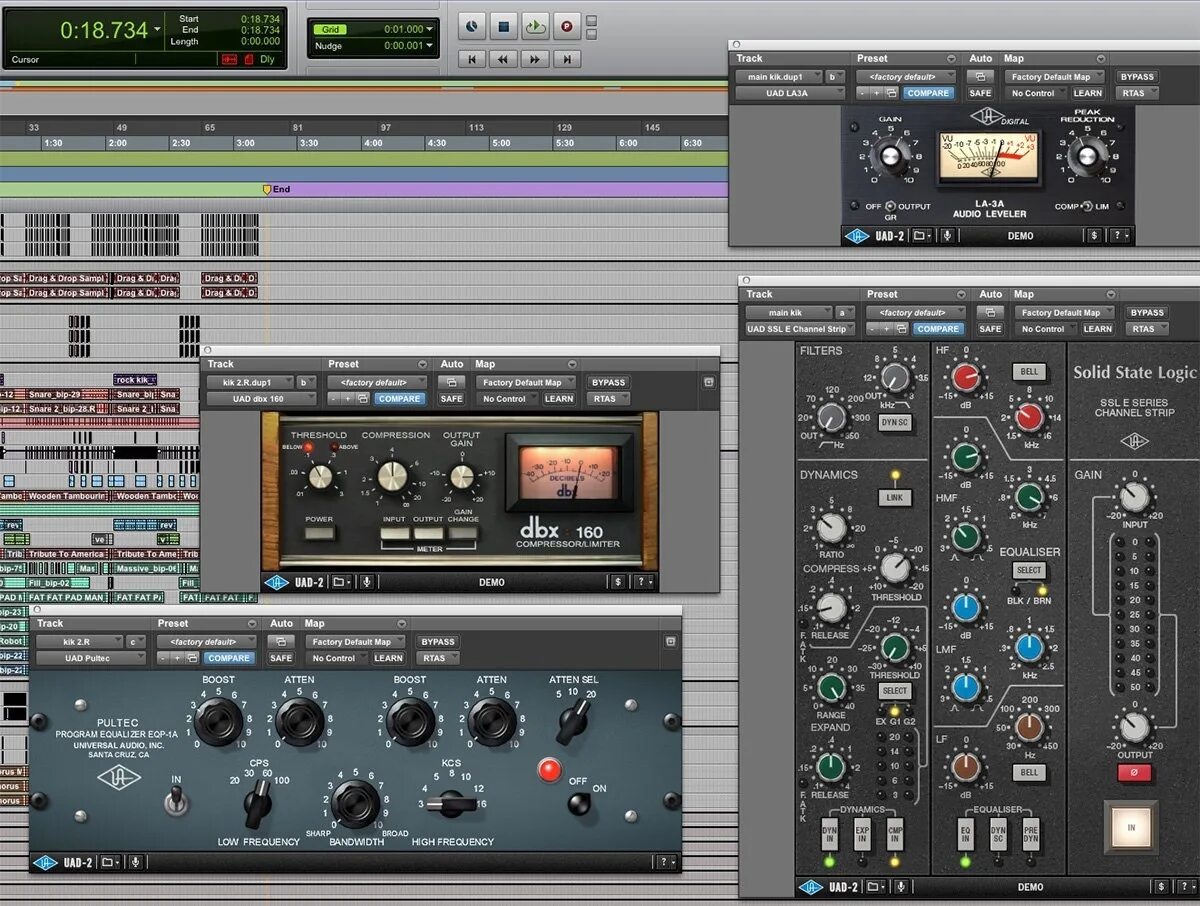This screenshot has height=906, width=1200.
Task: Click the Return to Zero transport button
Action: [472, 59]
